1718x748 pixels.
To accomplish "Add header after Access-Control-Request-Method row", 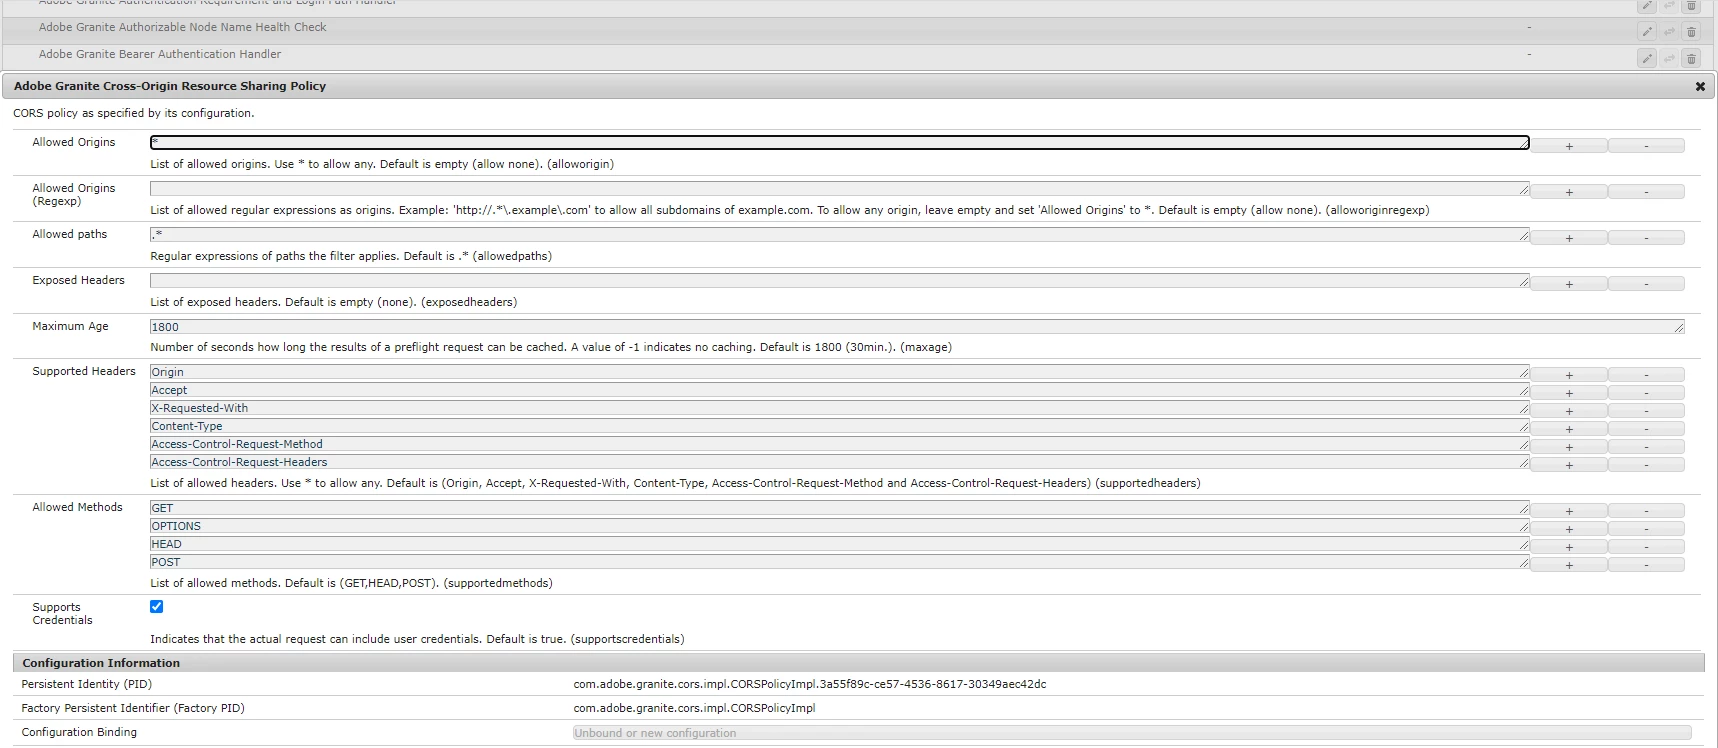I will (1569, 447).
